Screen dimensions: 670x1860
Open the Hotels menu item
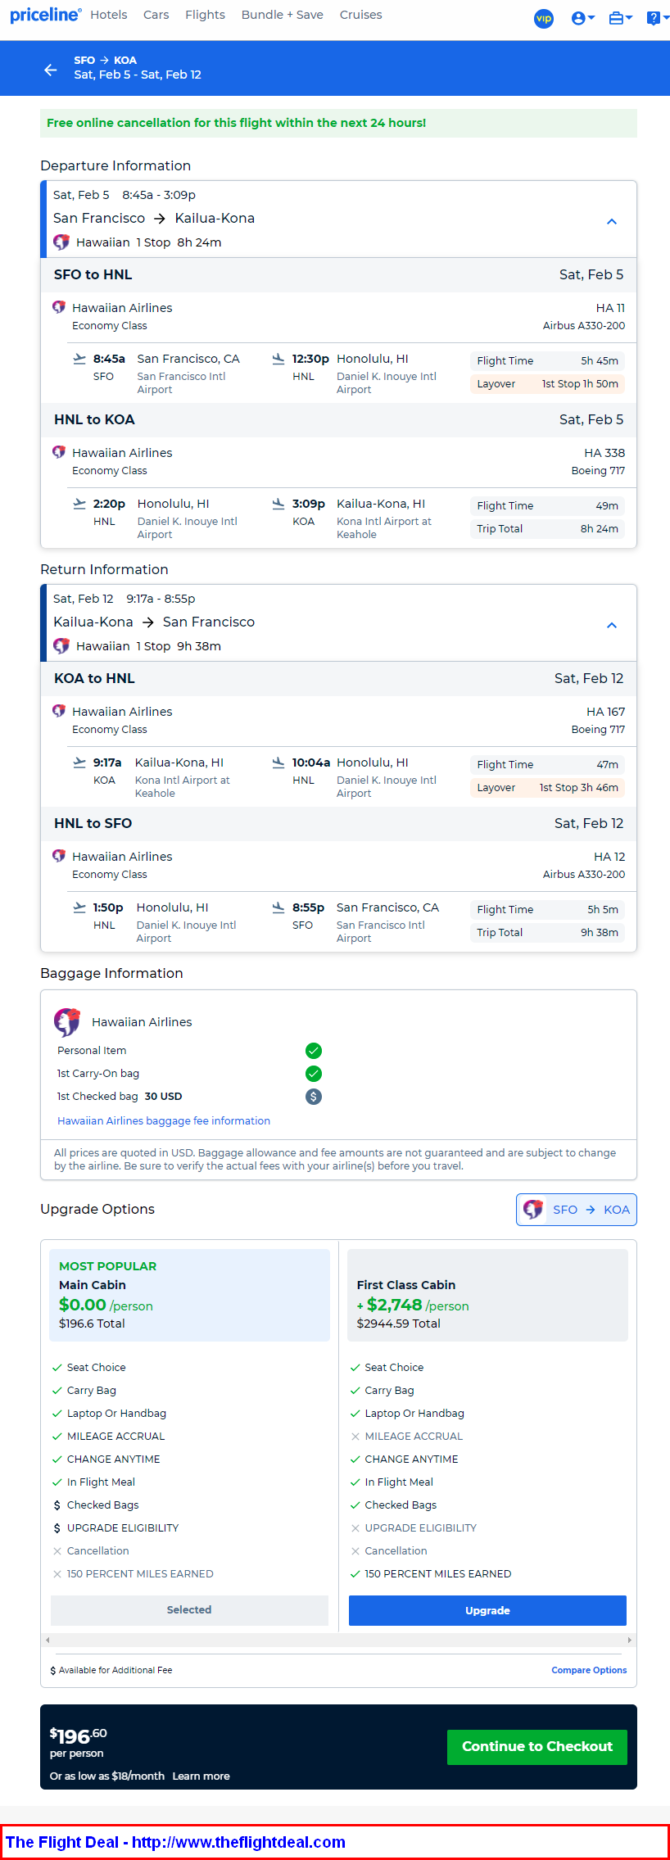(108, 15)
